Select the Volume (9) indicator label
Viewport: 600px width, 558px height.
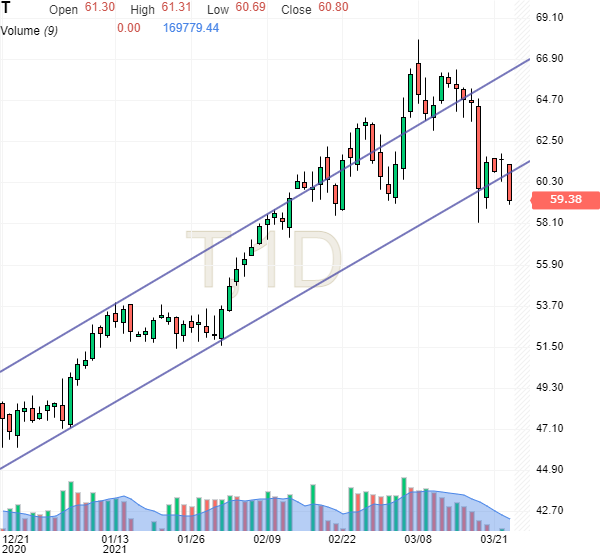(28, 29)
